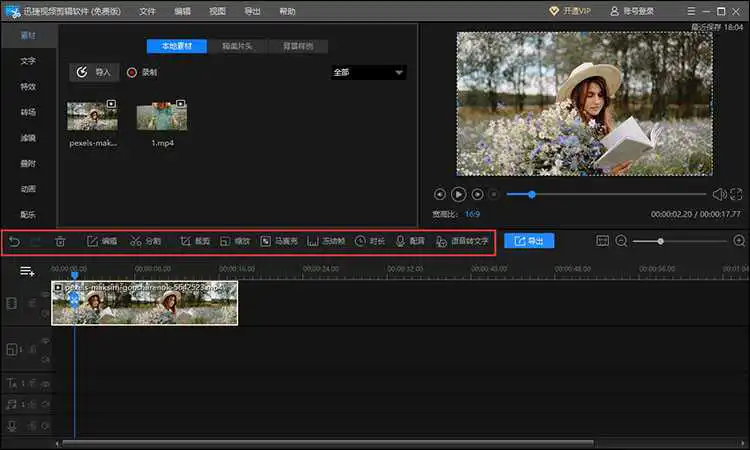The width and height of the screenshot is (750, 450).
Task: Open the 全部 filter dropdown
Action: (368, 73)
